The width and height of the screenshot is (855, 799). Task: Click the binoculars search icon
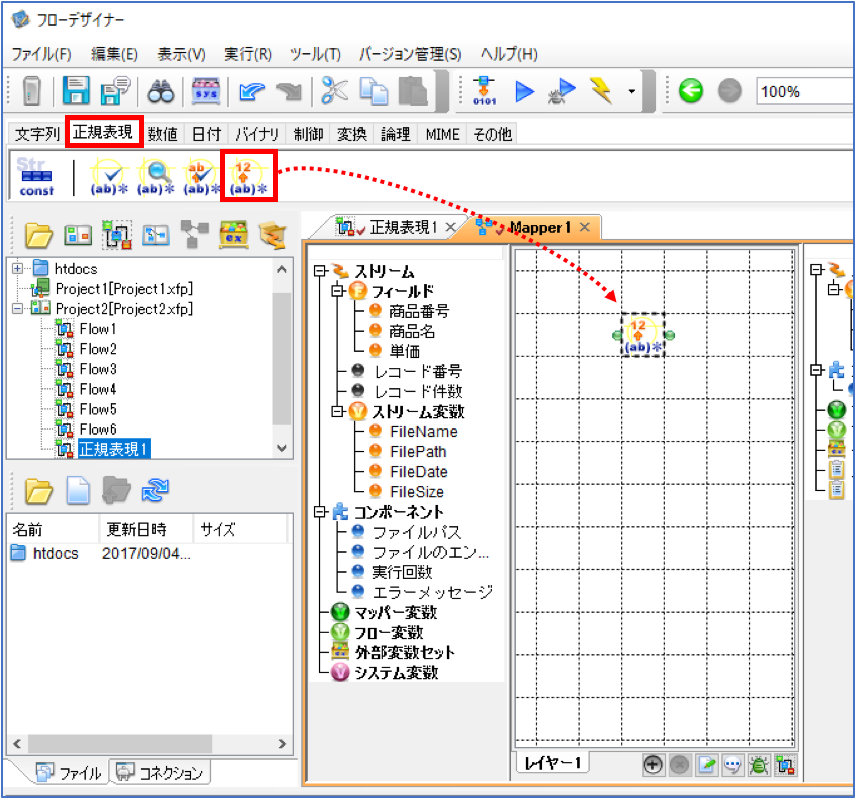pos(161,91)
